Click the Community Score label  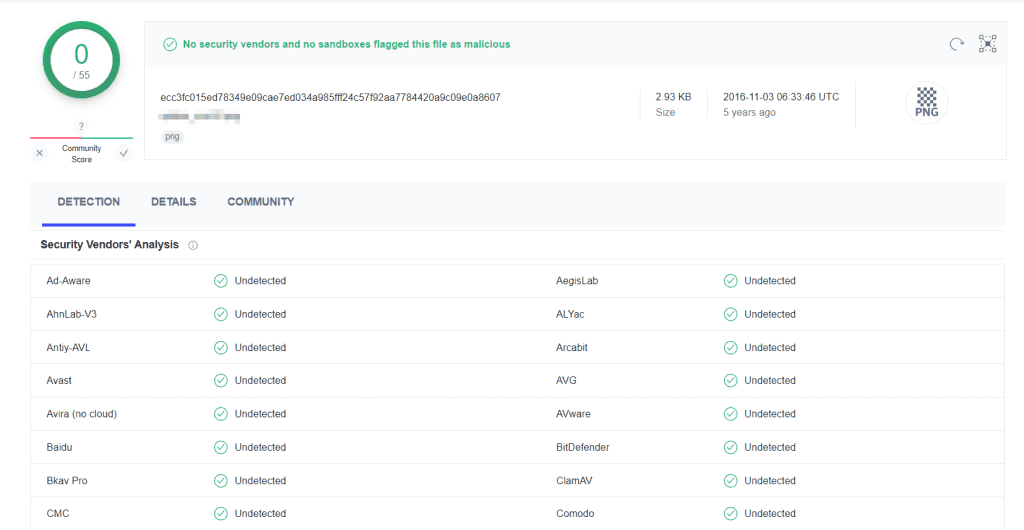pyautogui.click(x=82, y=154)
